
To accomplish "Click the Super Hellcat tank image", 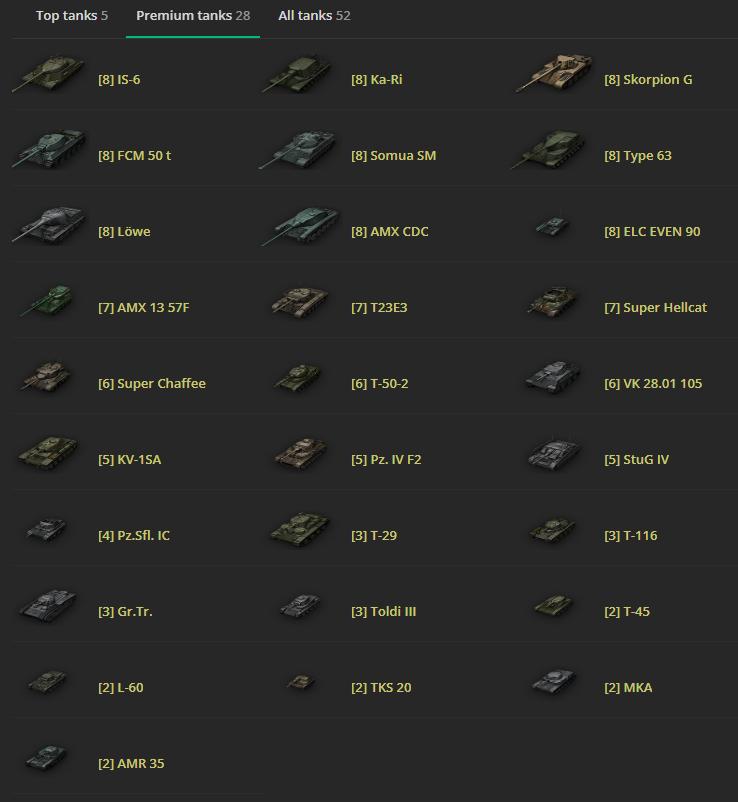I will point(553,301).
